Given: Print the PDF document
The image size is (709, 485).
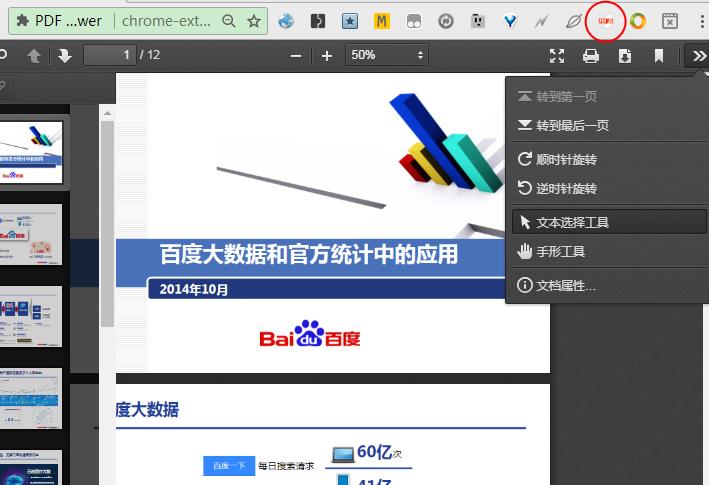Looking at the screenshot, I should [x=591, y=56].
